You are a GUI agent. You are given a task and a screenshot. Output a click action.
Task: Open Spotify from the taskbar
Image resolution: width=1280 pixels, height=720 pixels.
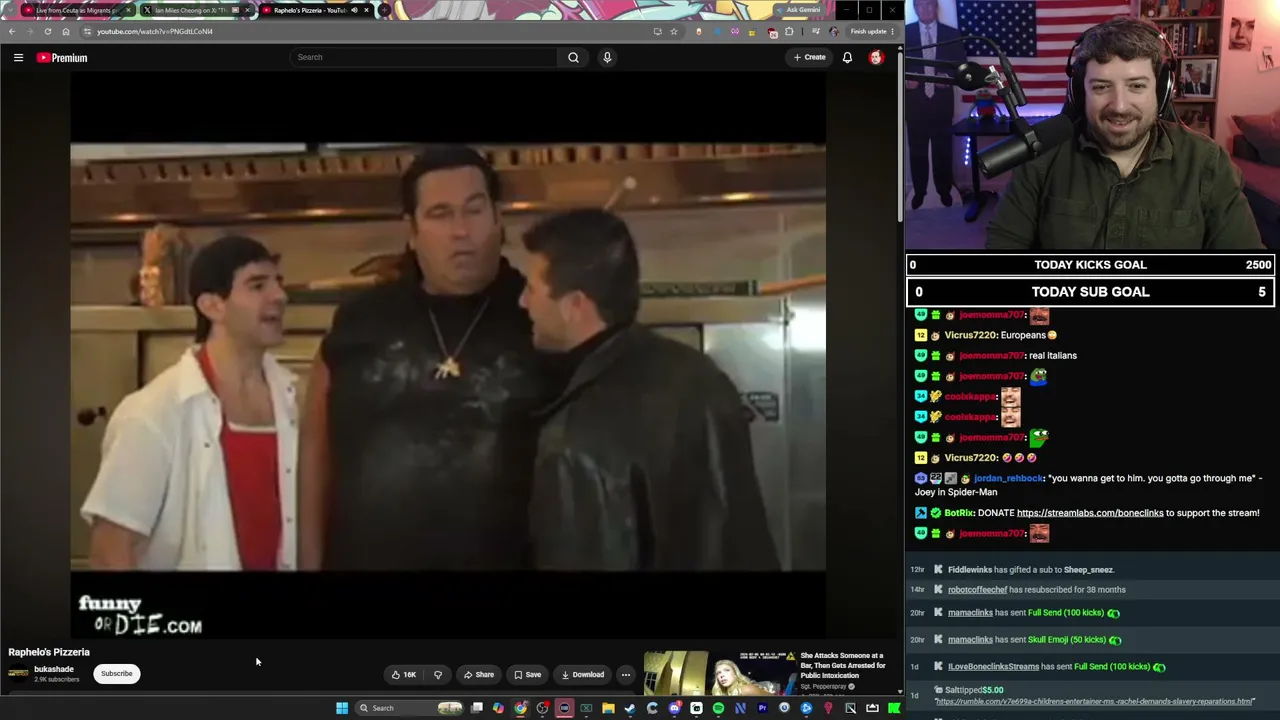click(x=718, y=708)
